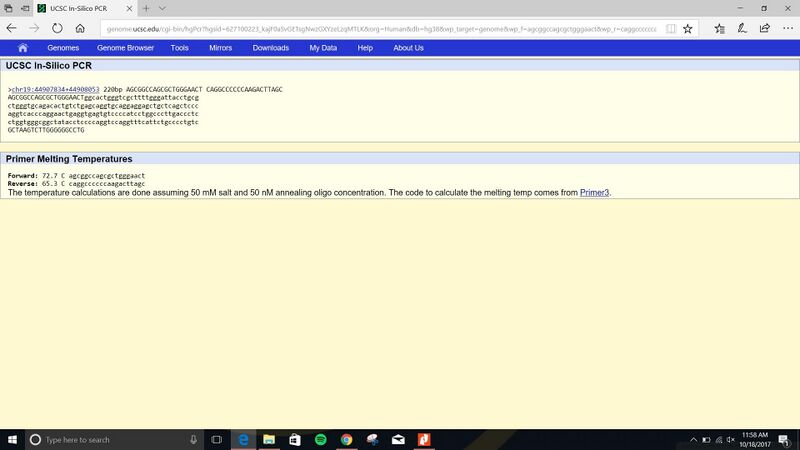Viewport: 800px width, 450px height.
Task: Open the Genome Browser menu
Action: click(x=125, y=48)
